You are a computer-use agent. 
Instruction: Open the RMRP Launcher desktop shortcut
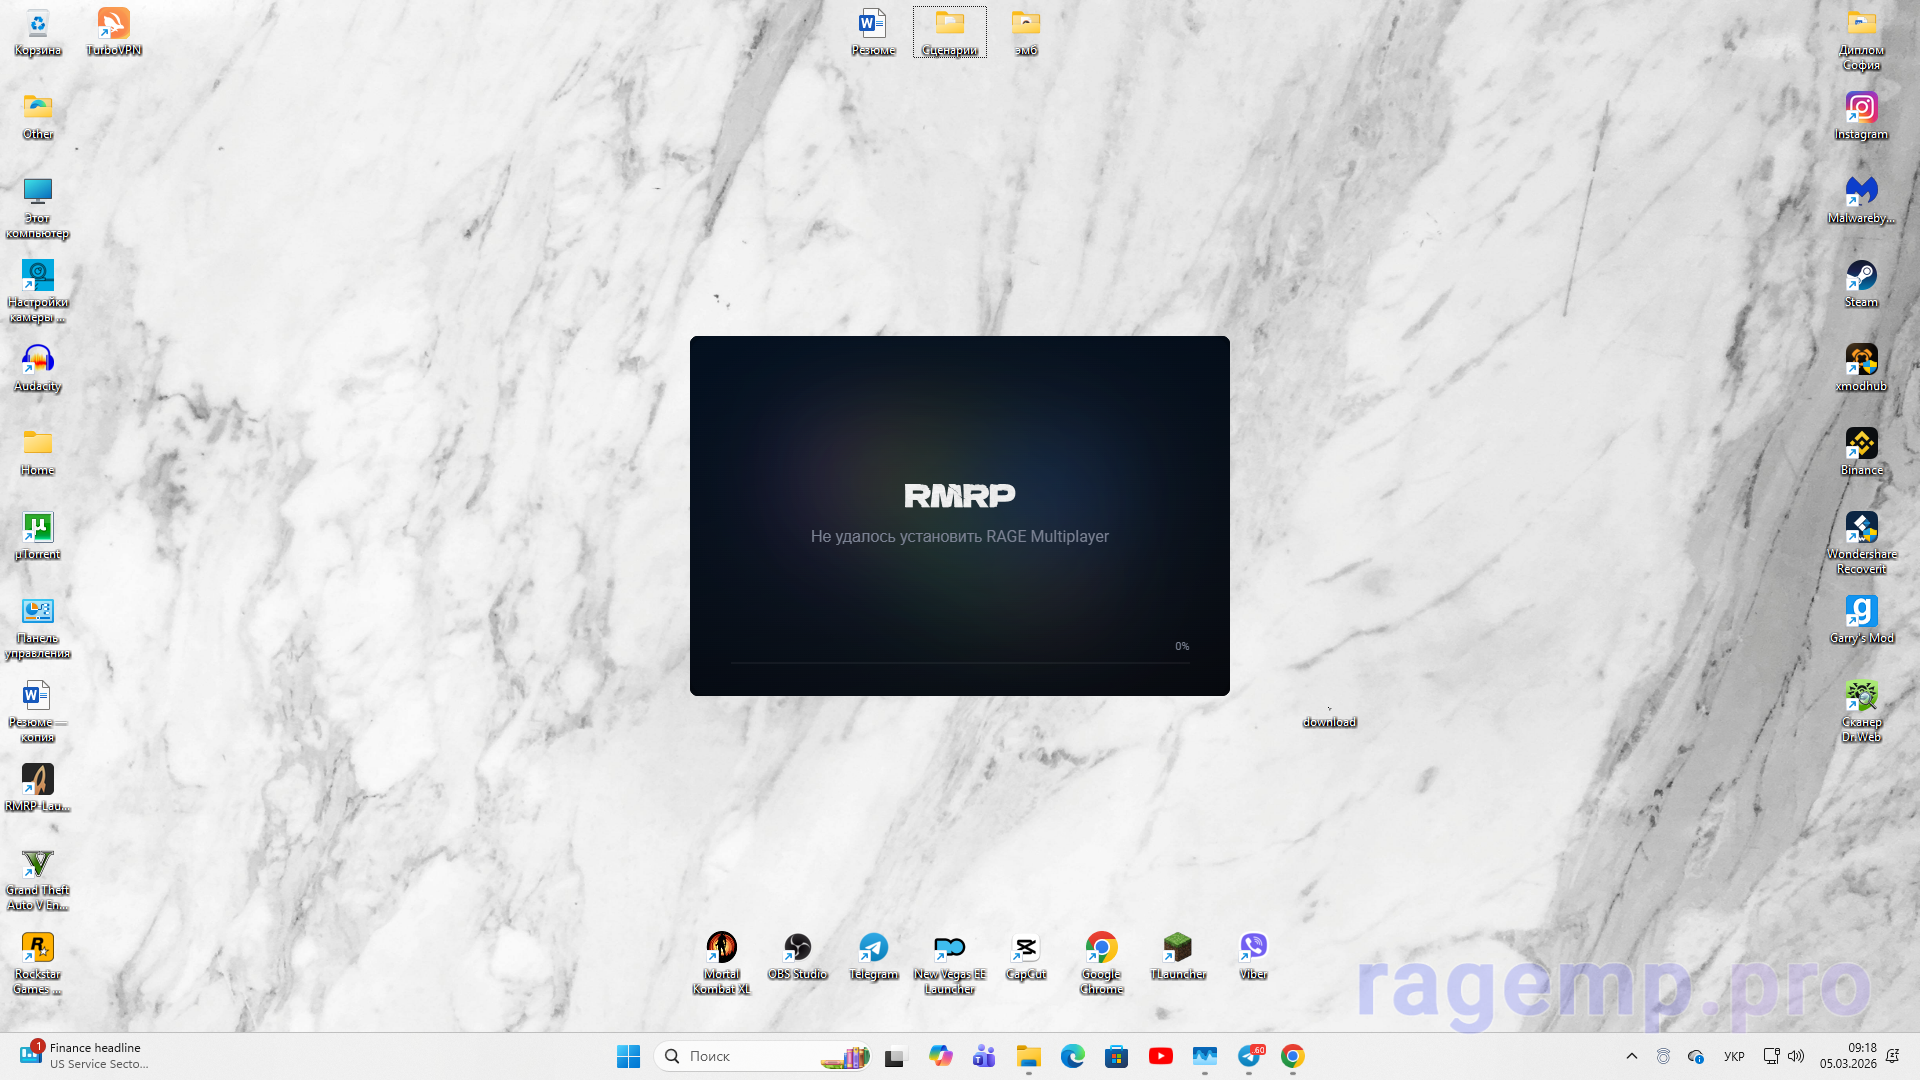(x=37, y=781)
